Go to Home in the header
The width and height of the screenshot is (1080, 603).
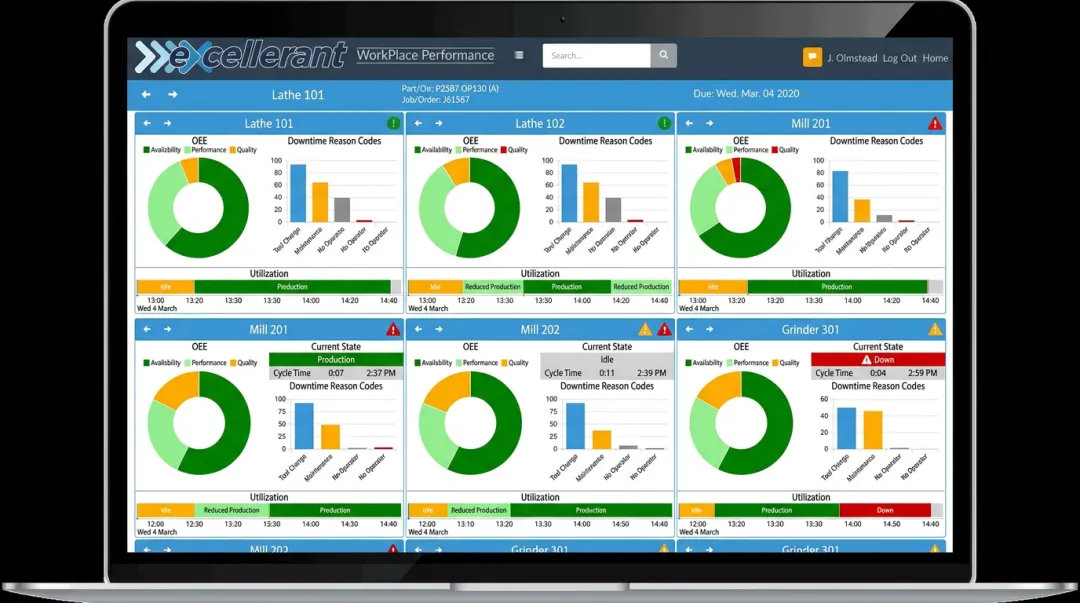point(935,59)
